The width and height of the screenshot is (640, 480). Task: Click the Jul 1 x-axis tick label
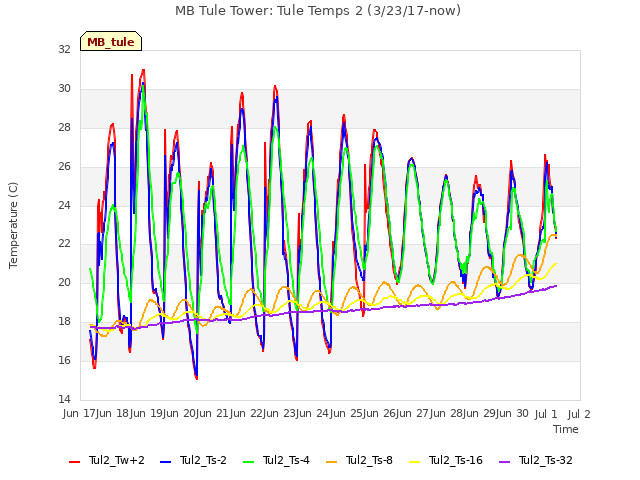coord(546,414)
